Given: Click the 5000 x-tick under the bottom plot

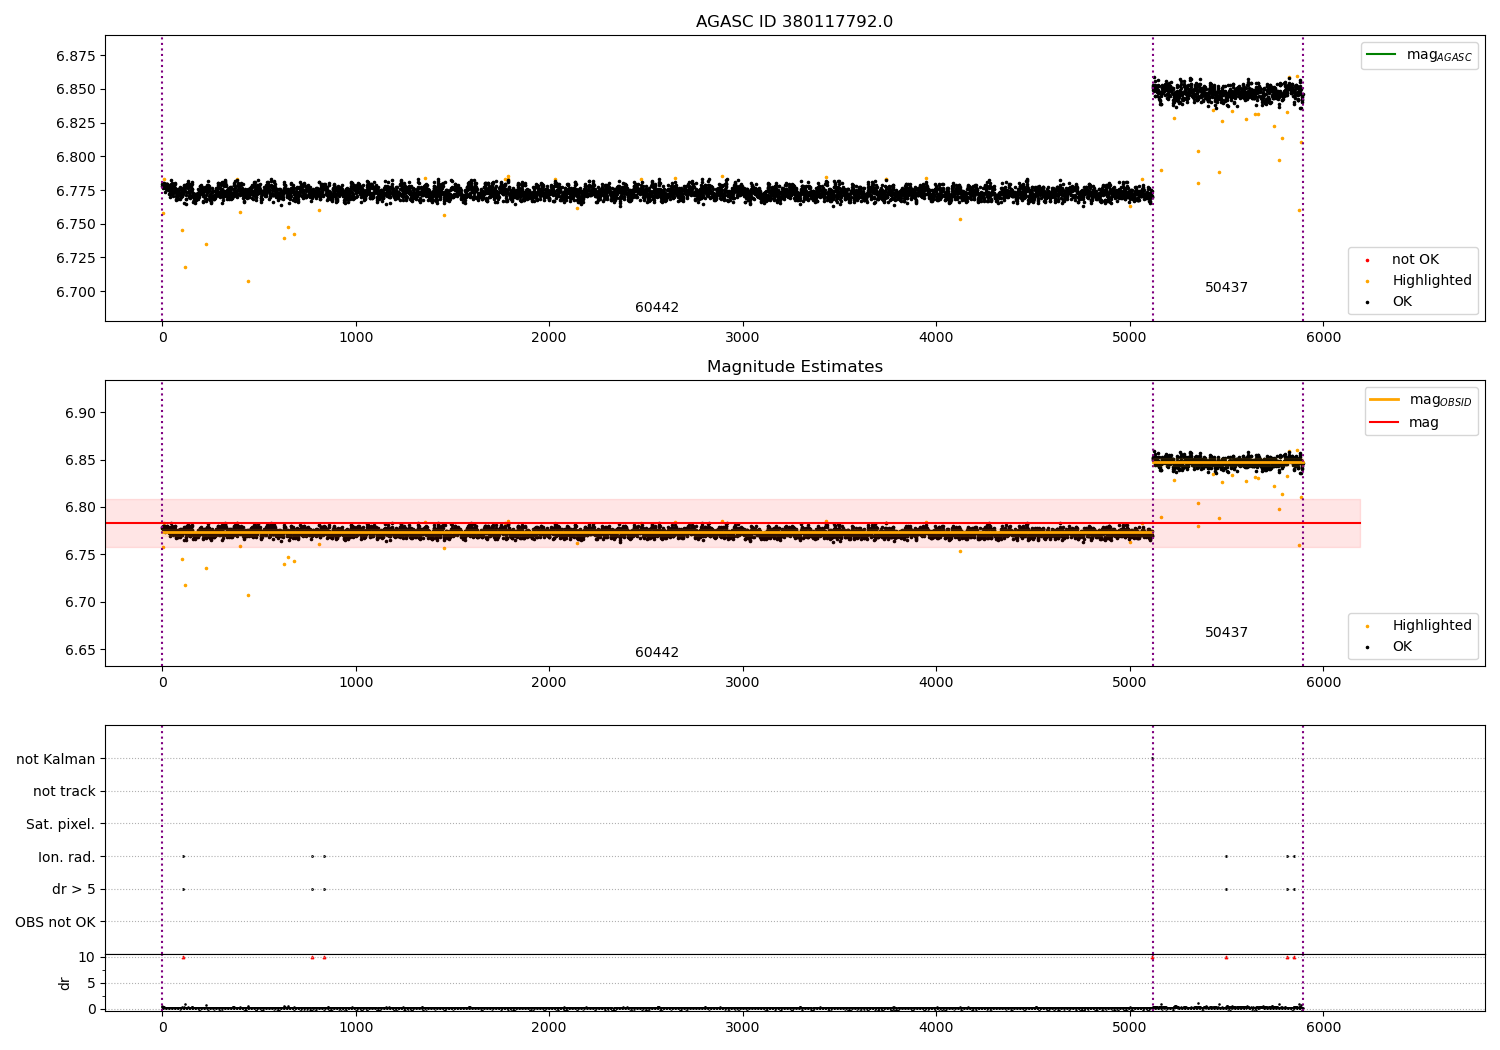Looking at the screenshot, I should pyautogui.click(x=1130, y=1027).
